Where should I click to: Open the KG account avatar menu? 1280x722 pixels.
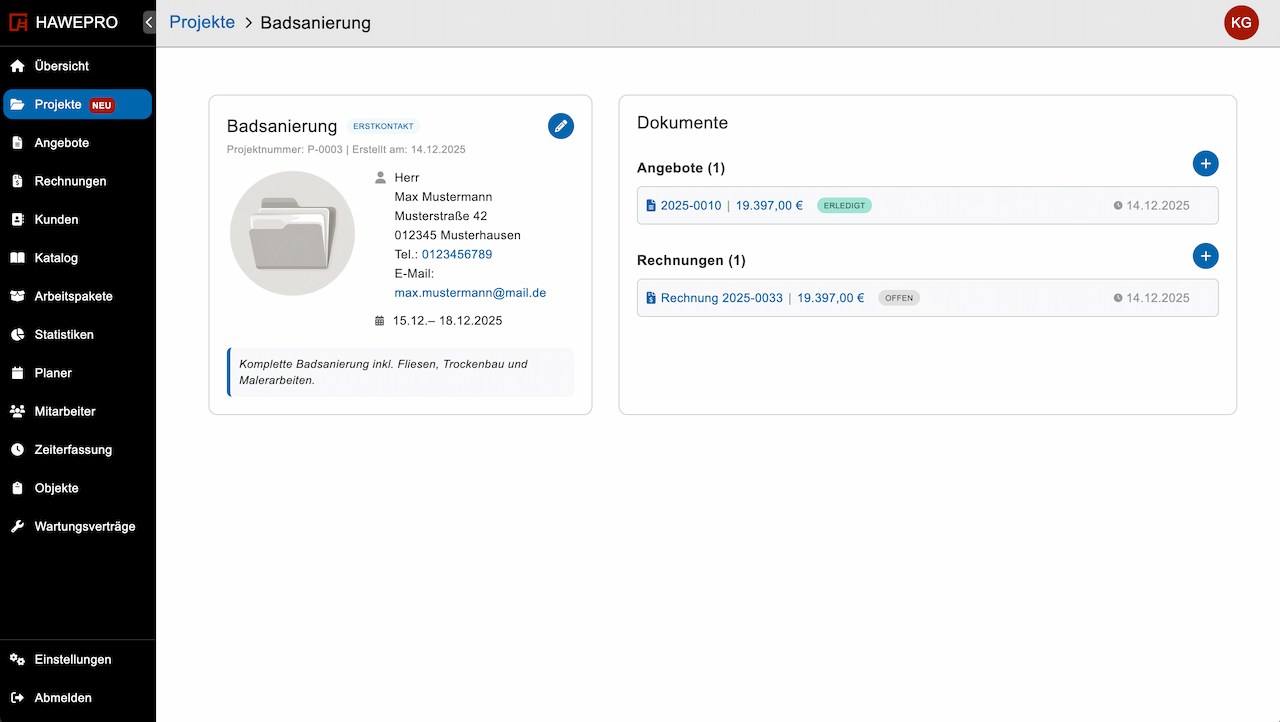(x=1241, y=22)
